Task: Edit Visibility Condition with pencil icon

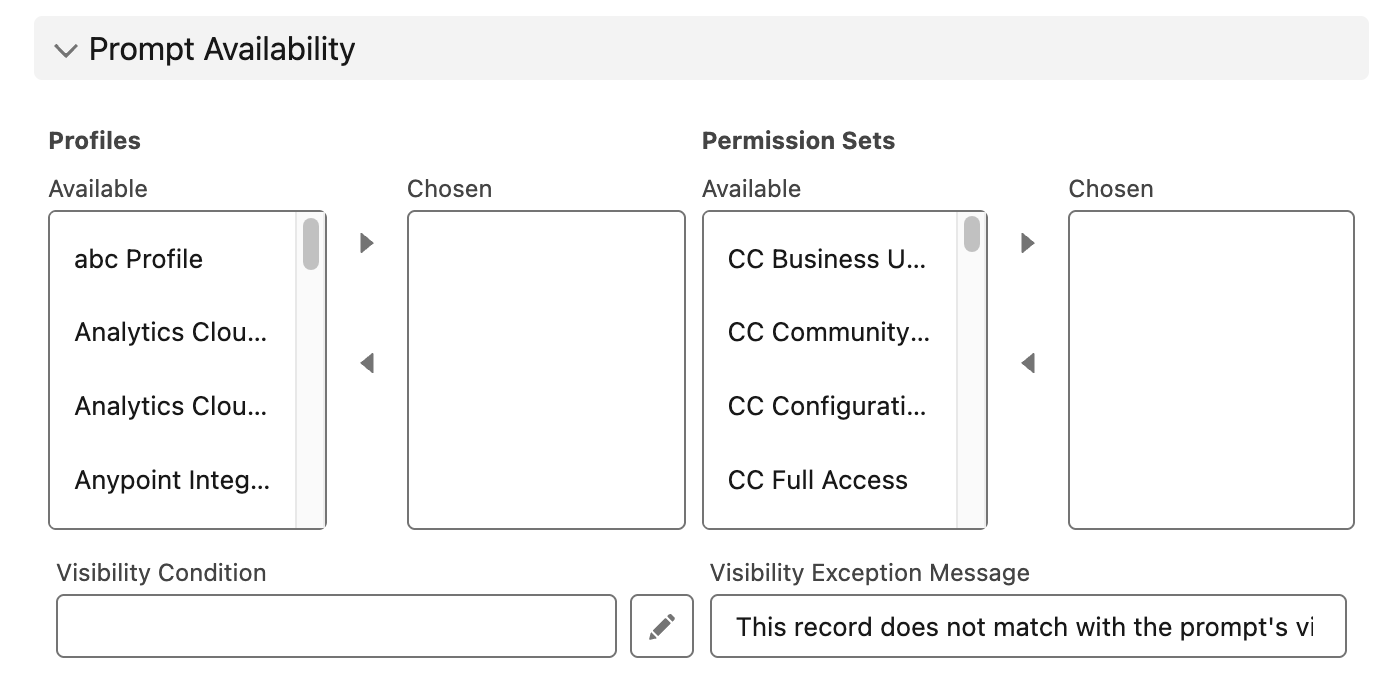Action: [661, 627]
